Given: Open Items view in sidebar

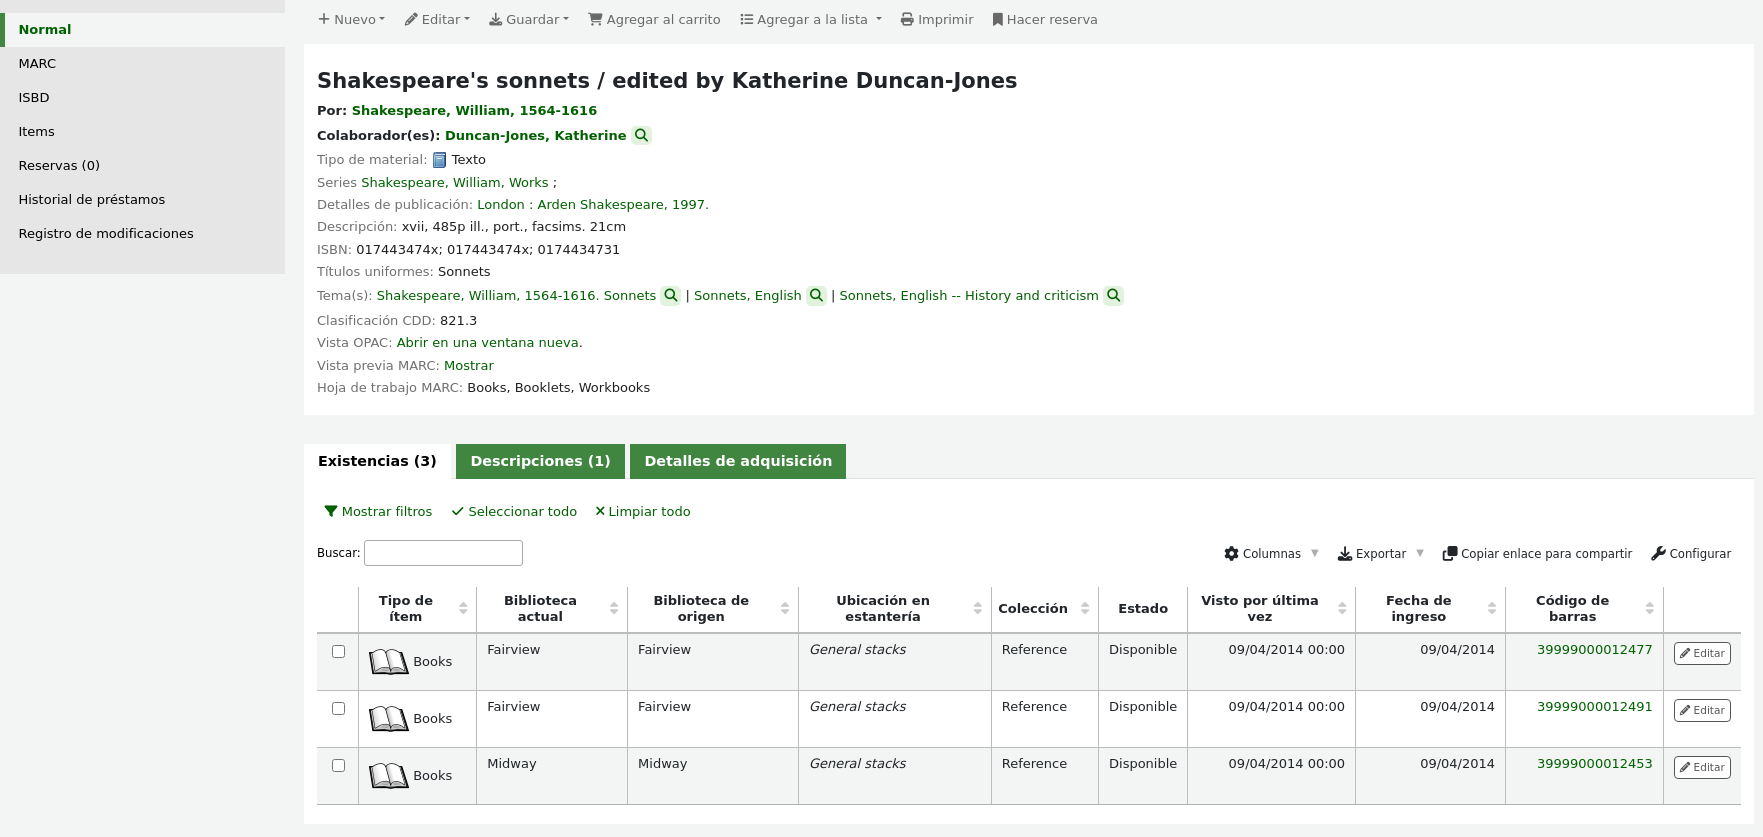Looking at the screenshot, I should (x=142, y=131).
